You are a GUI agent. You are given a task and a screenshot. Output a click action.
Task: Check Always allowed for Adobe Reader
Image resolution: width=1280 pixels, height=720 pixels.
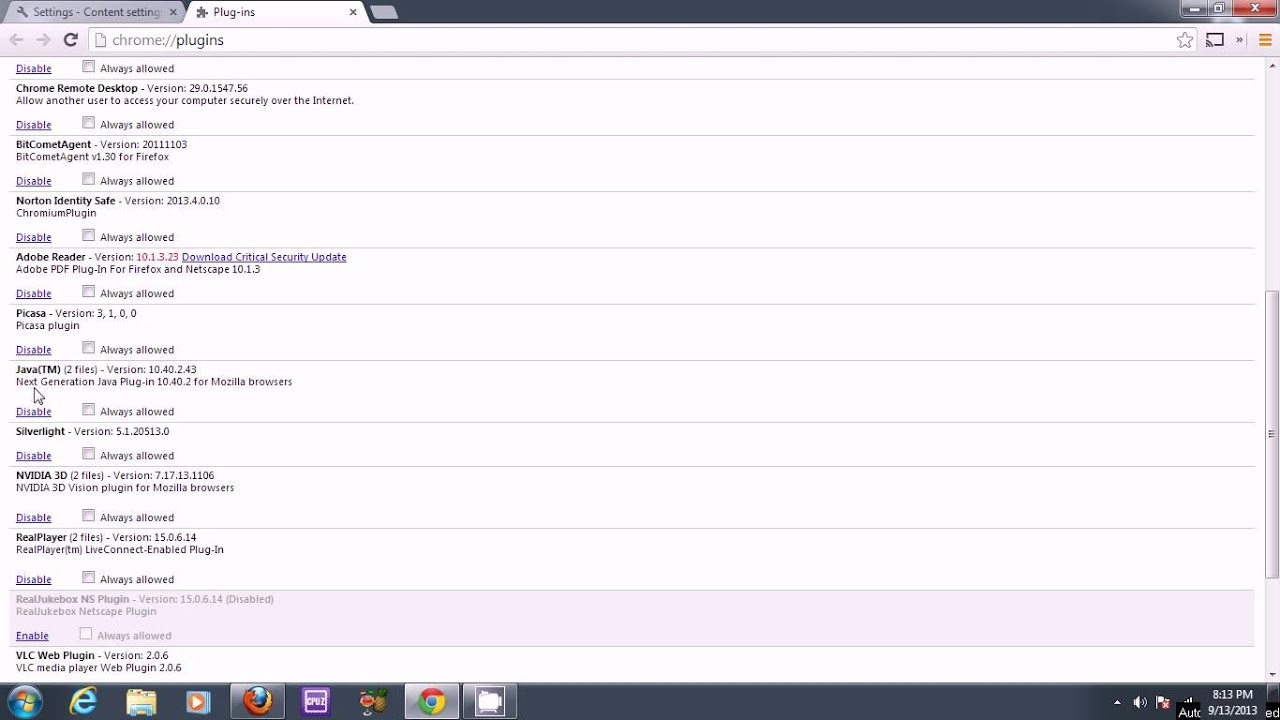tap(88, 291)
